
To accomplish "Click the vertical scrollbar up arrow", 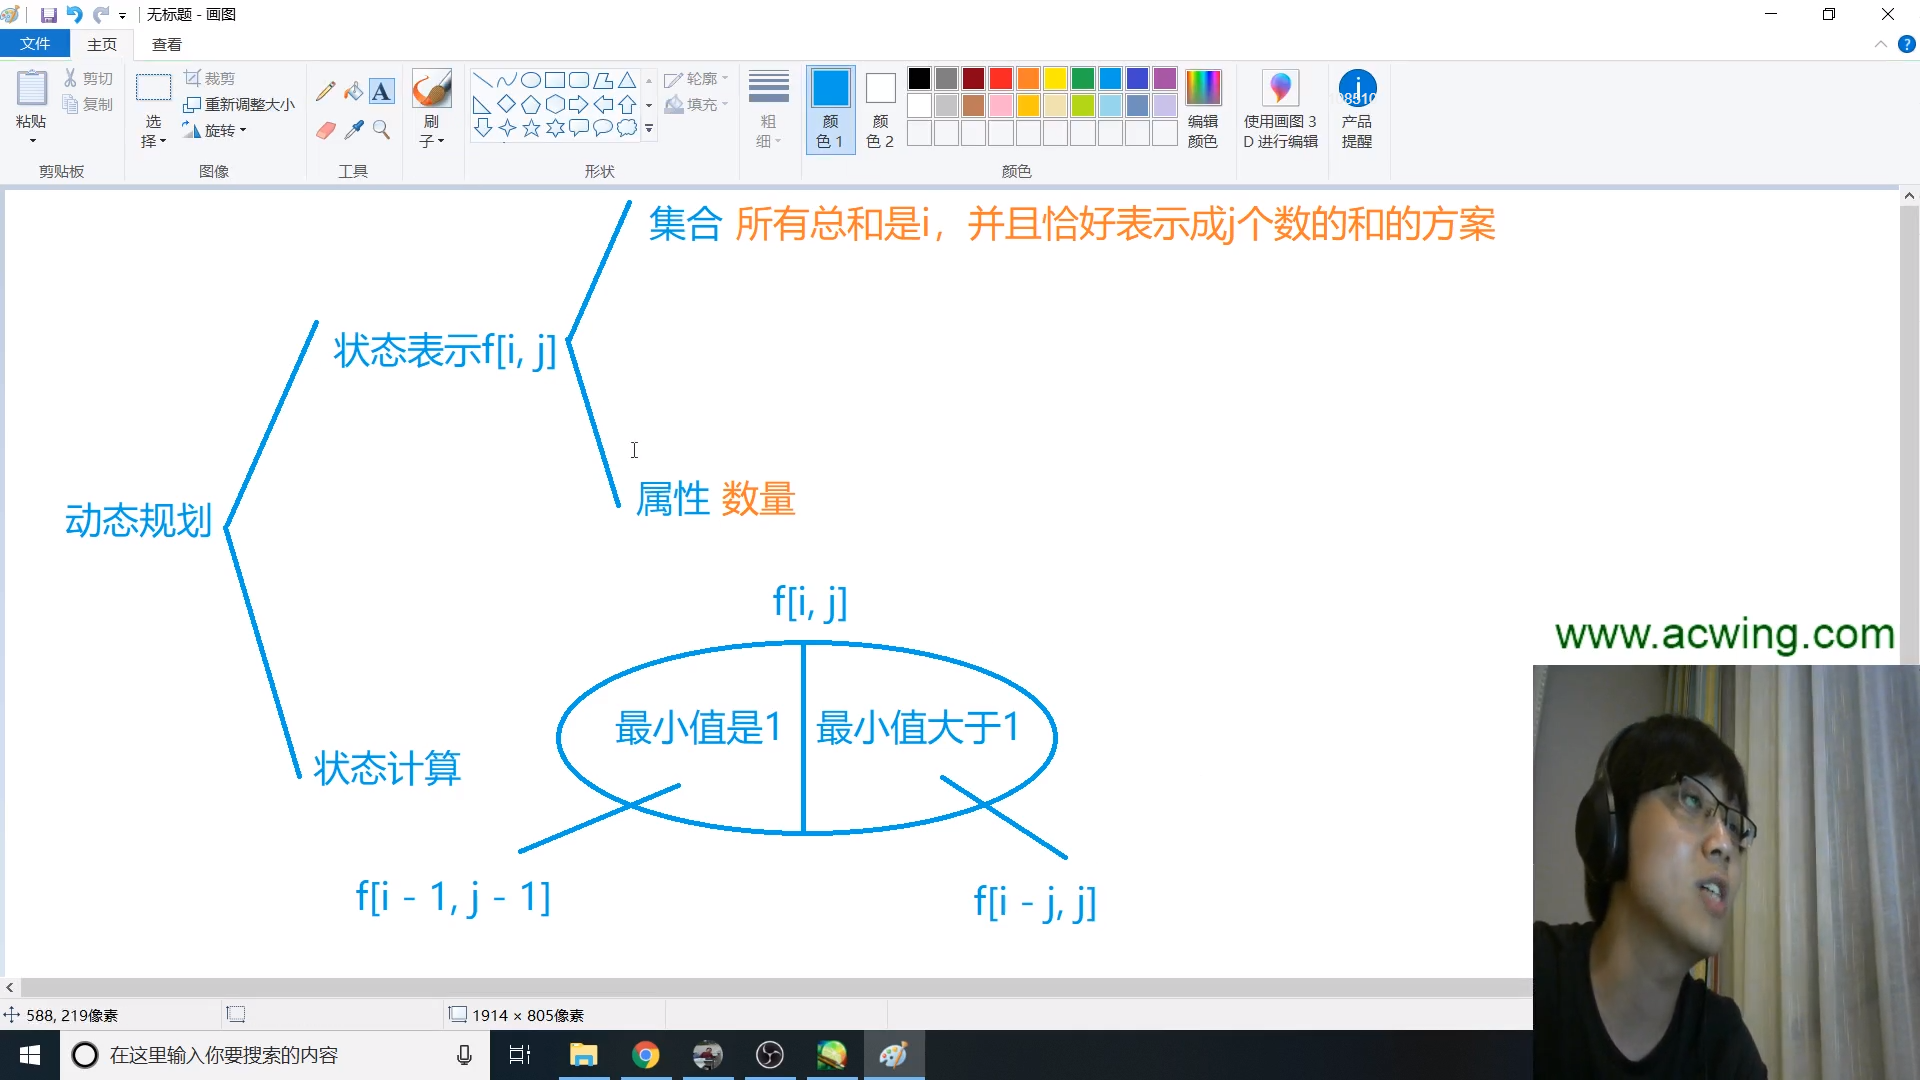I will click(x=1909, y=196).
